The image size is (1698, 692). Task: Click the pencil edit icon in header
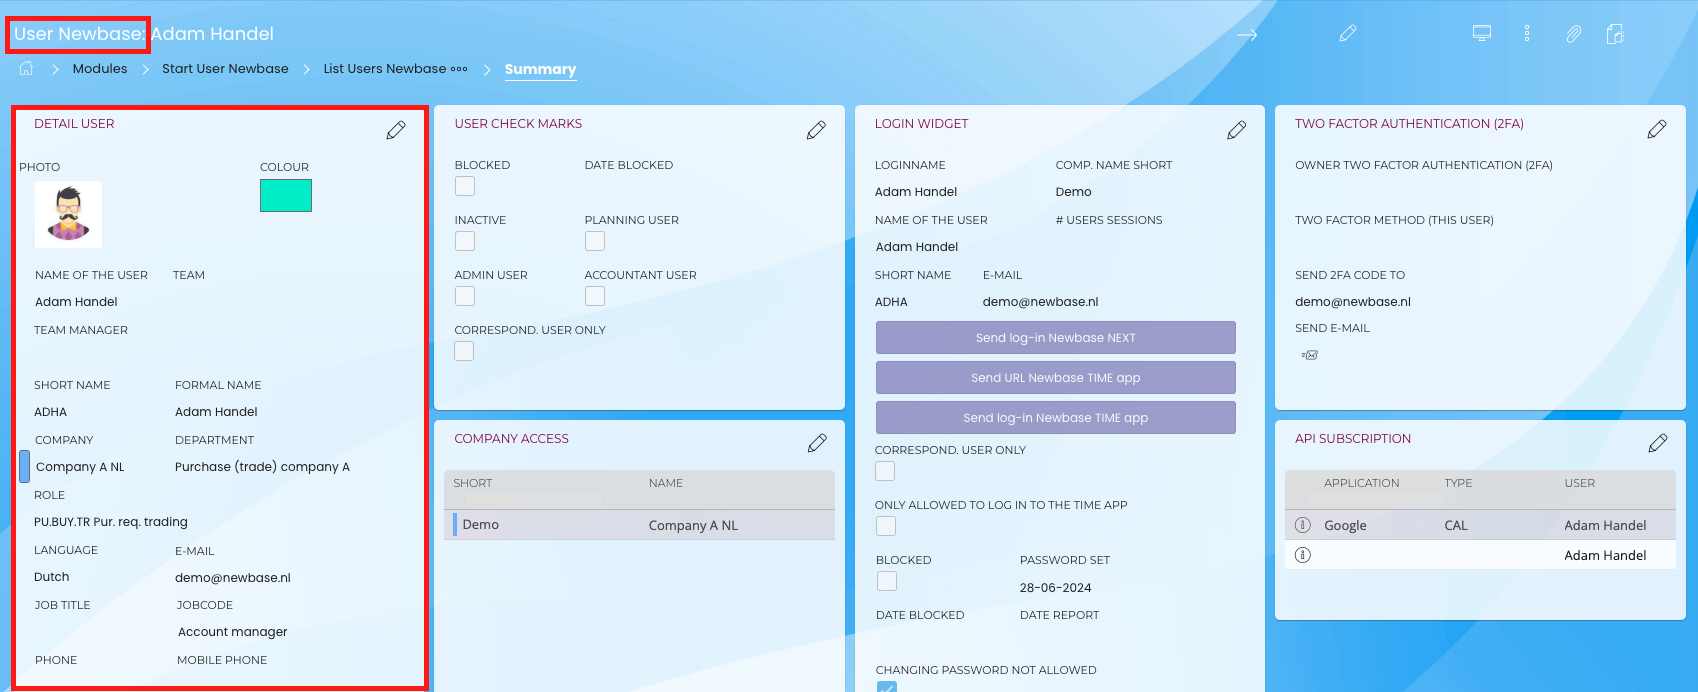pos(1348,34)
